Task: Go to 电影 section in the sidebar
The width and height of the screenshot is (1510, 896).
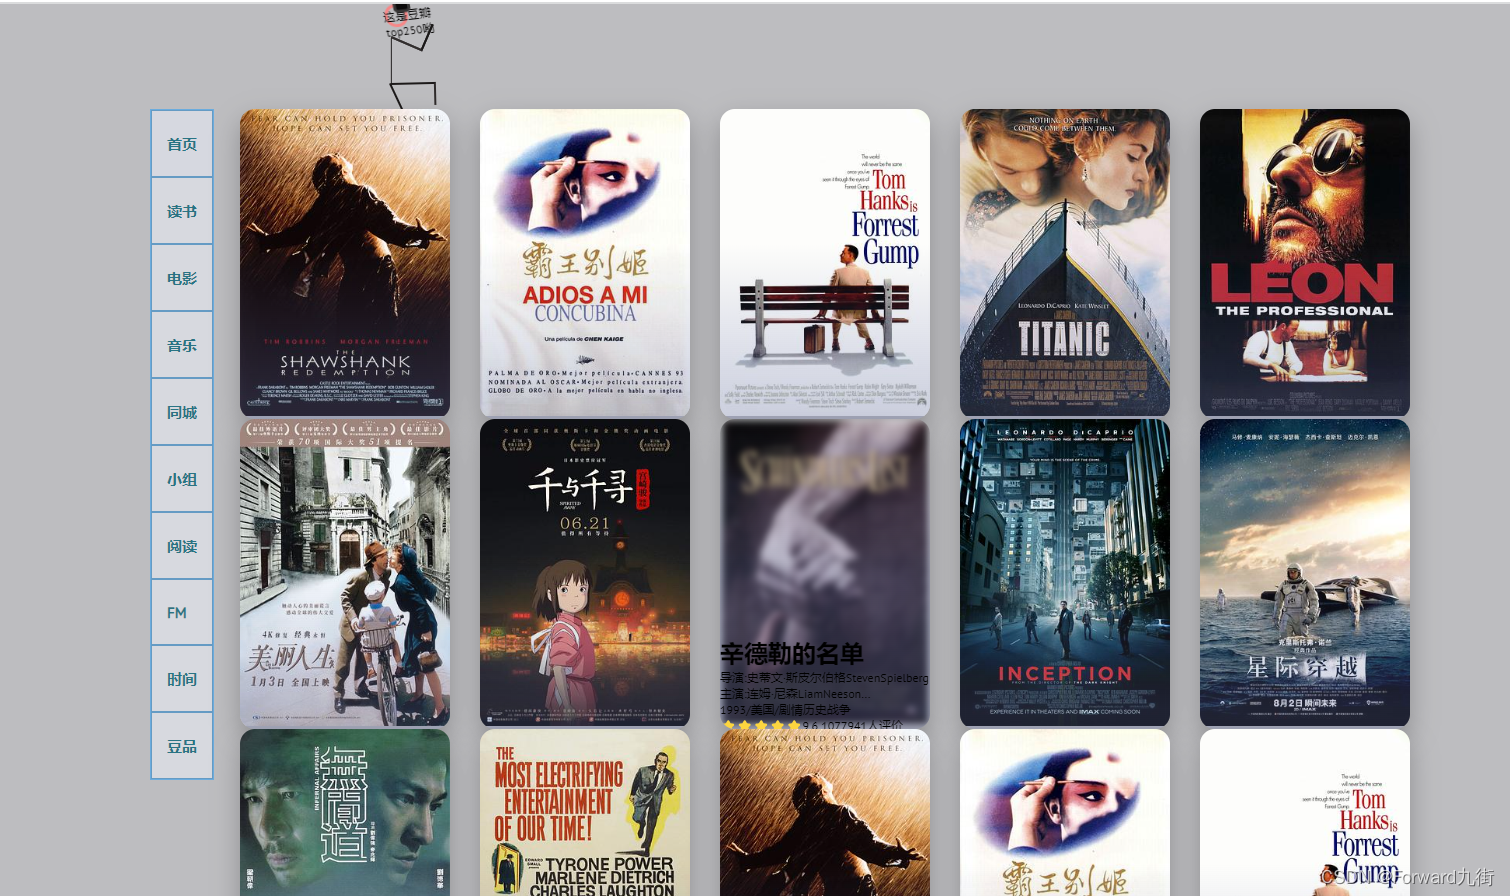Action: (x=182, y=278)
